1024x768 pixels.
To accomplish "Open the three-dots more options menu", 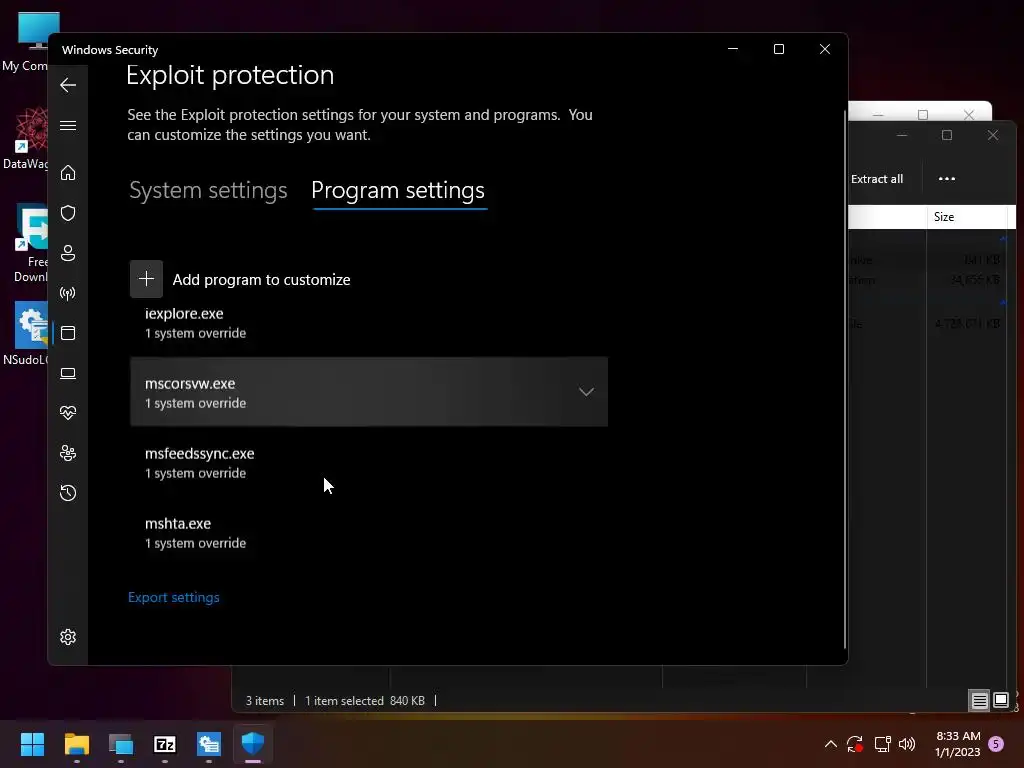I will pyautogui.click(x=946, y=179).
